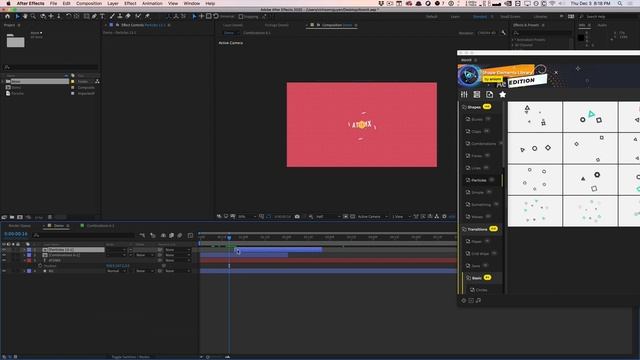This screenshot has width=640, height=360.
Task: Open the sliders settings icon in AtomX
Action: point(464,94)
